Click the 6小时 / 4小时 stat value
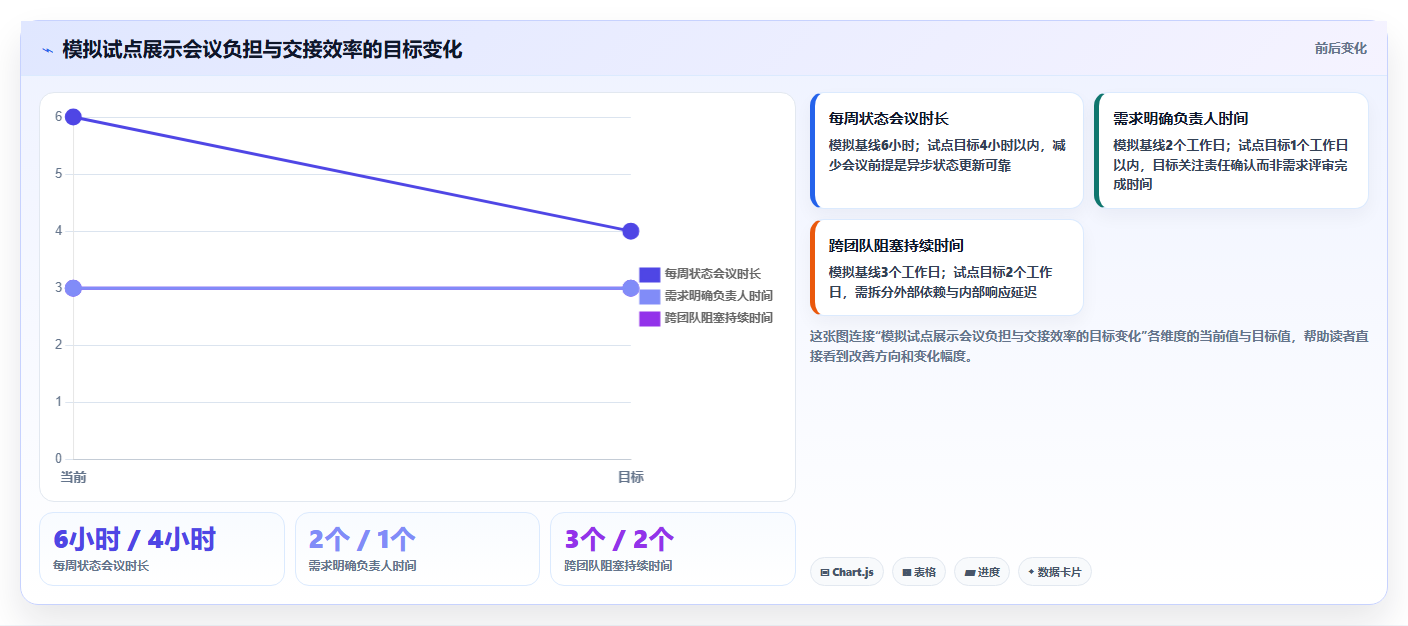This screenshot has height=626, width=1408. [135, 539]
